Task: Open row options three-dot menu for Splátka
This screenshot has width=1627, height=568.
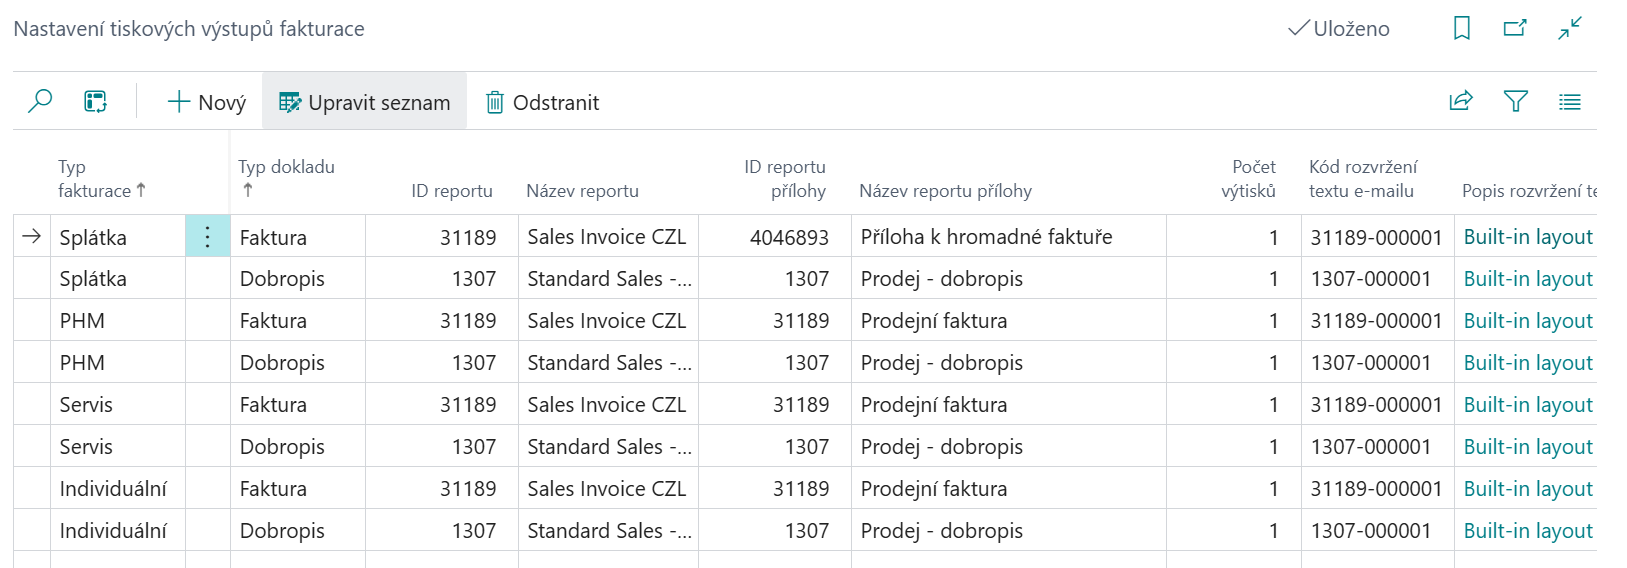Action: (207, 237)
